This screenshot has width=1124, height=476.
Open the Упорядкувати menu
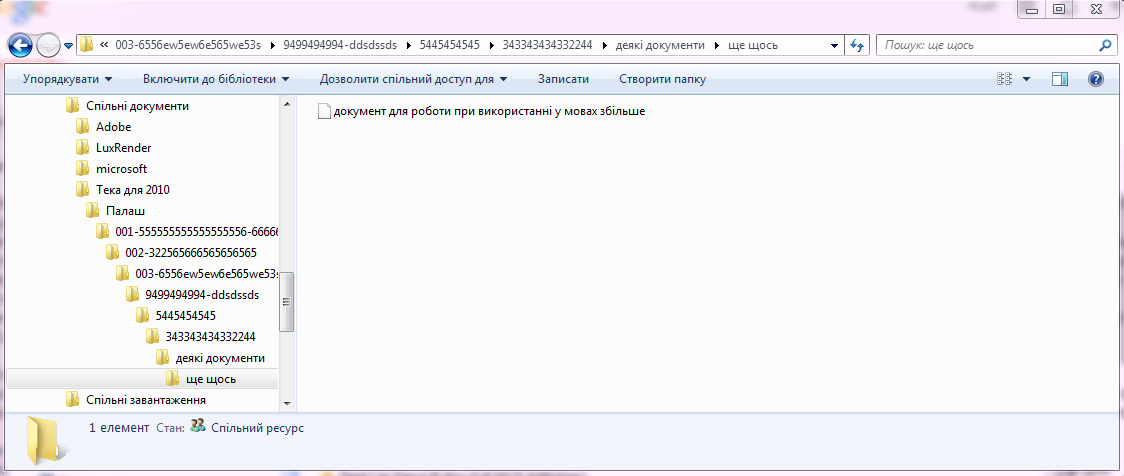(67, 79)
